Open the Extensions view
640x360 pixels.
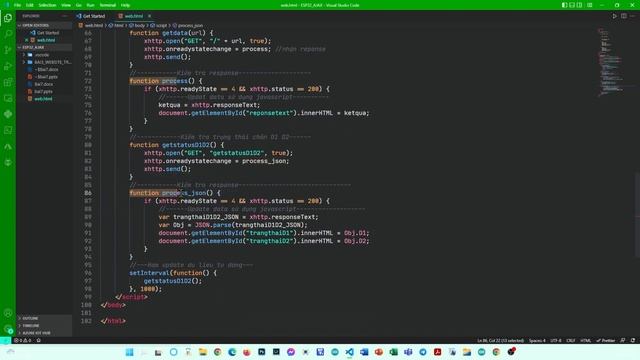coord(8,82)
